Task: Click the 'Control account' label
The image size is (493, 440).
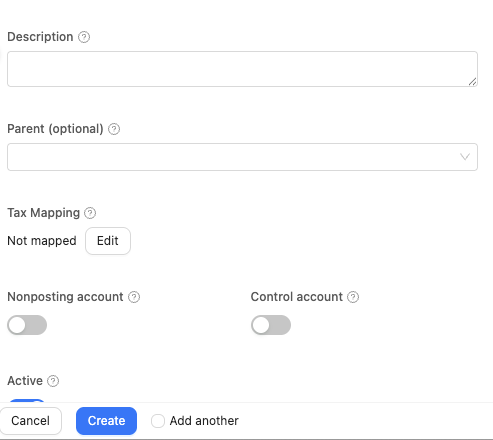Action: [297, 297]
